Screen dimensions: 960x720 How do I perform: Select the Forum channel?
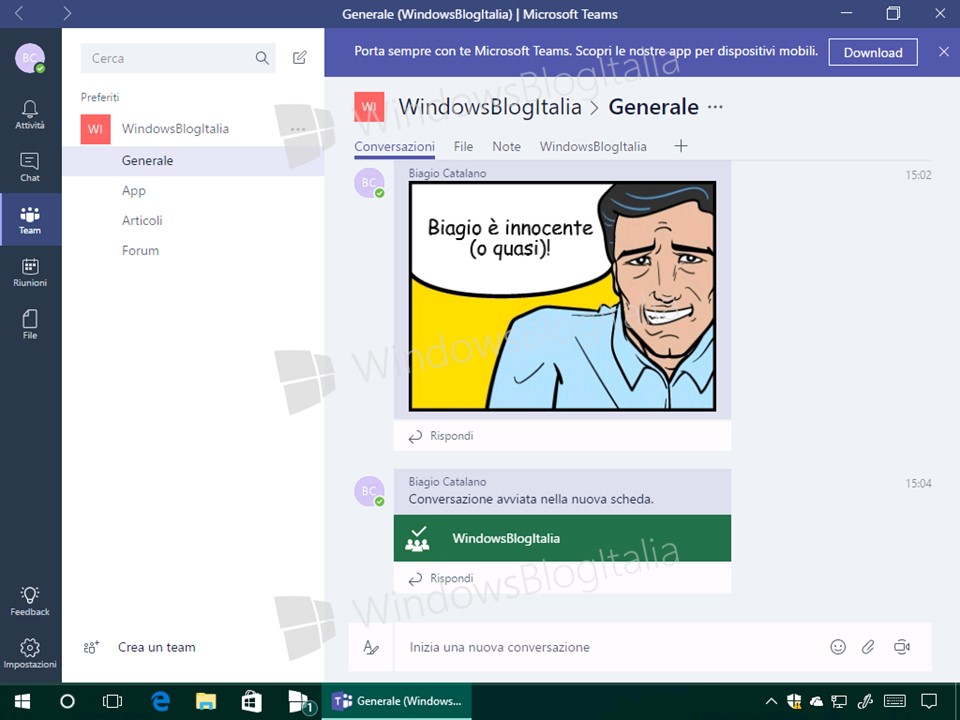coord(193,250)
